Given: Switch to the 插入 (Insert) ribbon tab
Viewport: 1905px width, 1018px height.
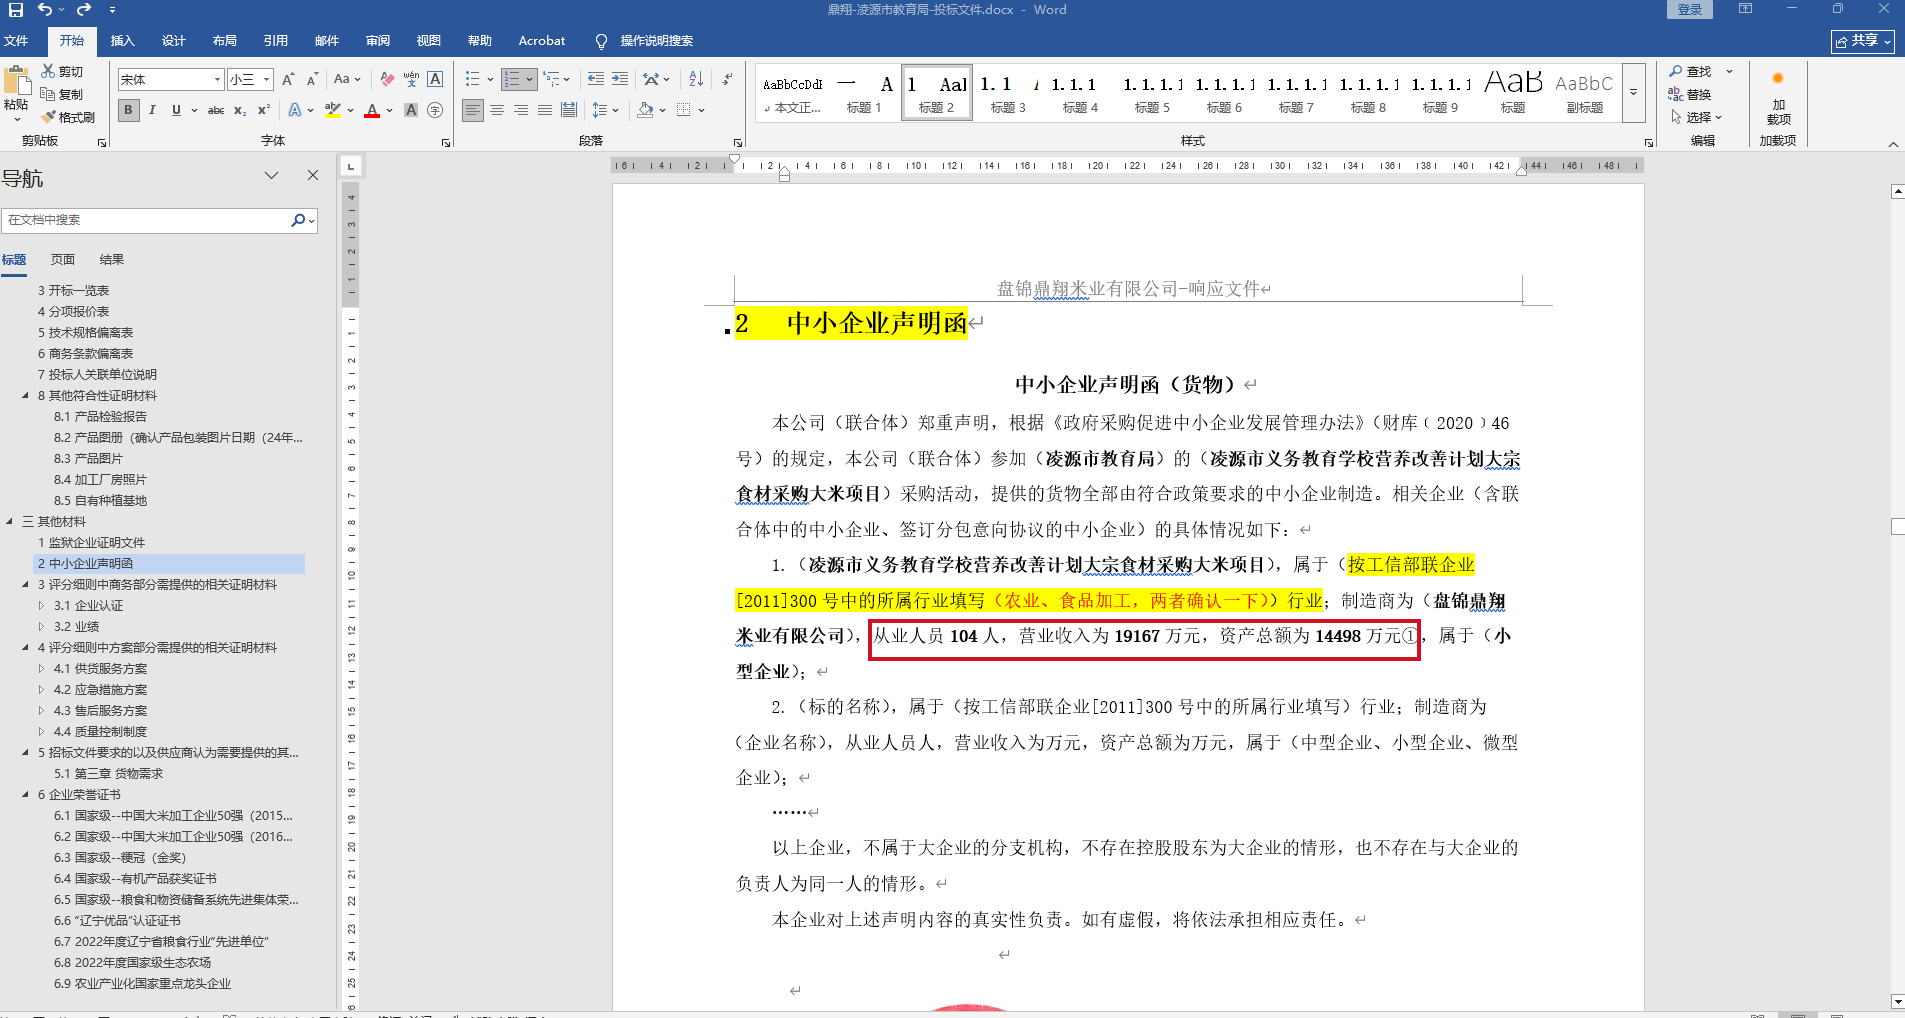Looking at the screenshot, I should 122,41.
